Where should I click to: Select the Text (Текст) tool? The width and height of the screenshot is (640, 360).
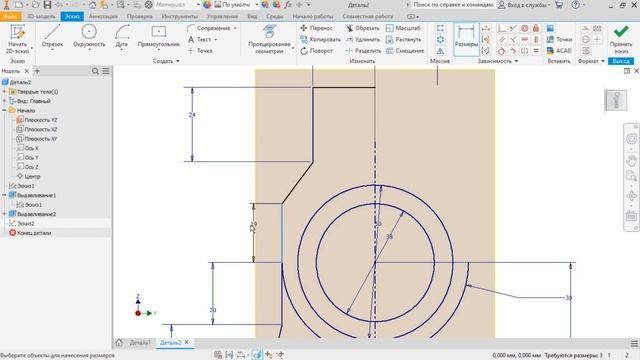pyautogui.click(x=200, y=40)
